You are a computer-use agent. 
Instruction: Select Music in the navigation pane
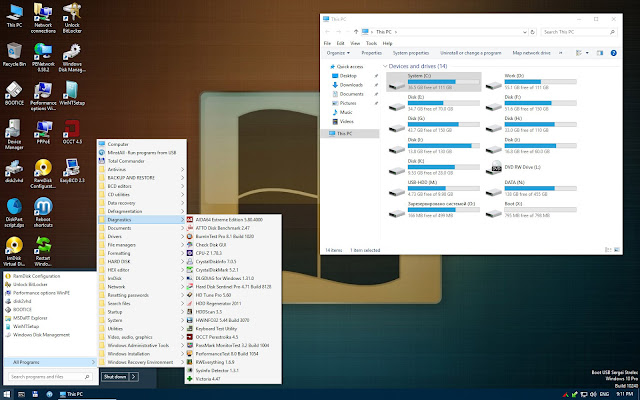pyautogui.click(x=346, y=112)
